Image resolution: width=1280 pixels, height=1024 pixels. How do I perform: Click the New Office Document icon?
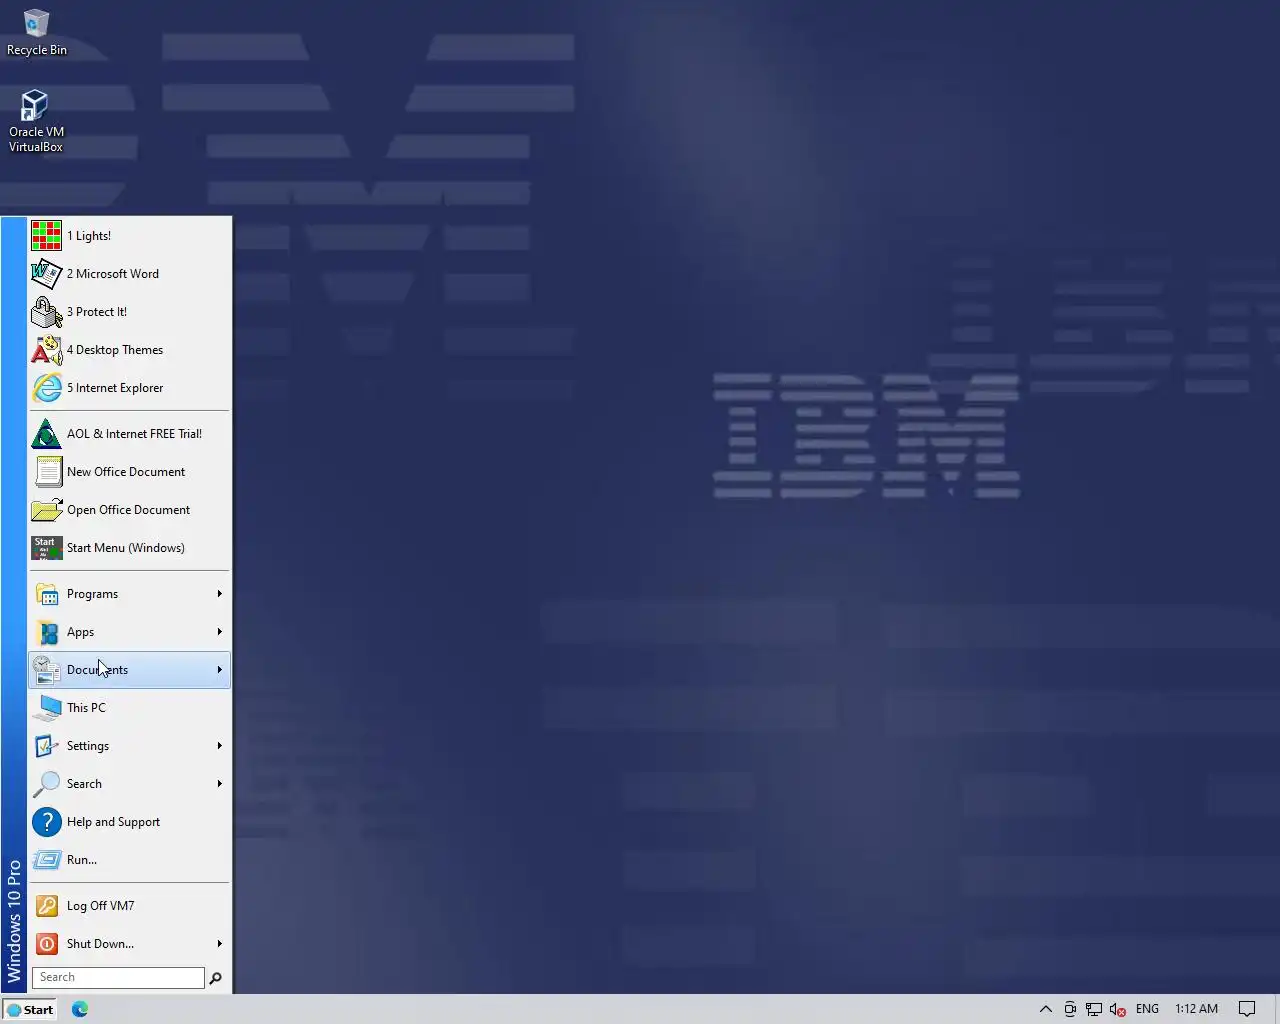pos(46,472)
